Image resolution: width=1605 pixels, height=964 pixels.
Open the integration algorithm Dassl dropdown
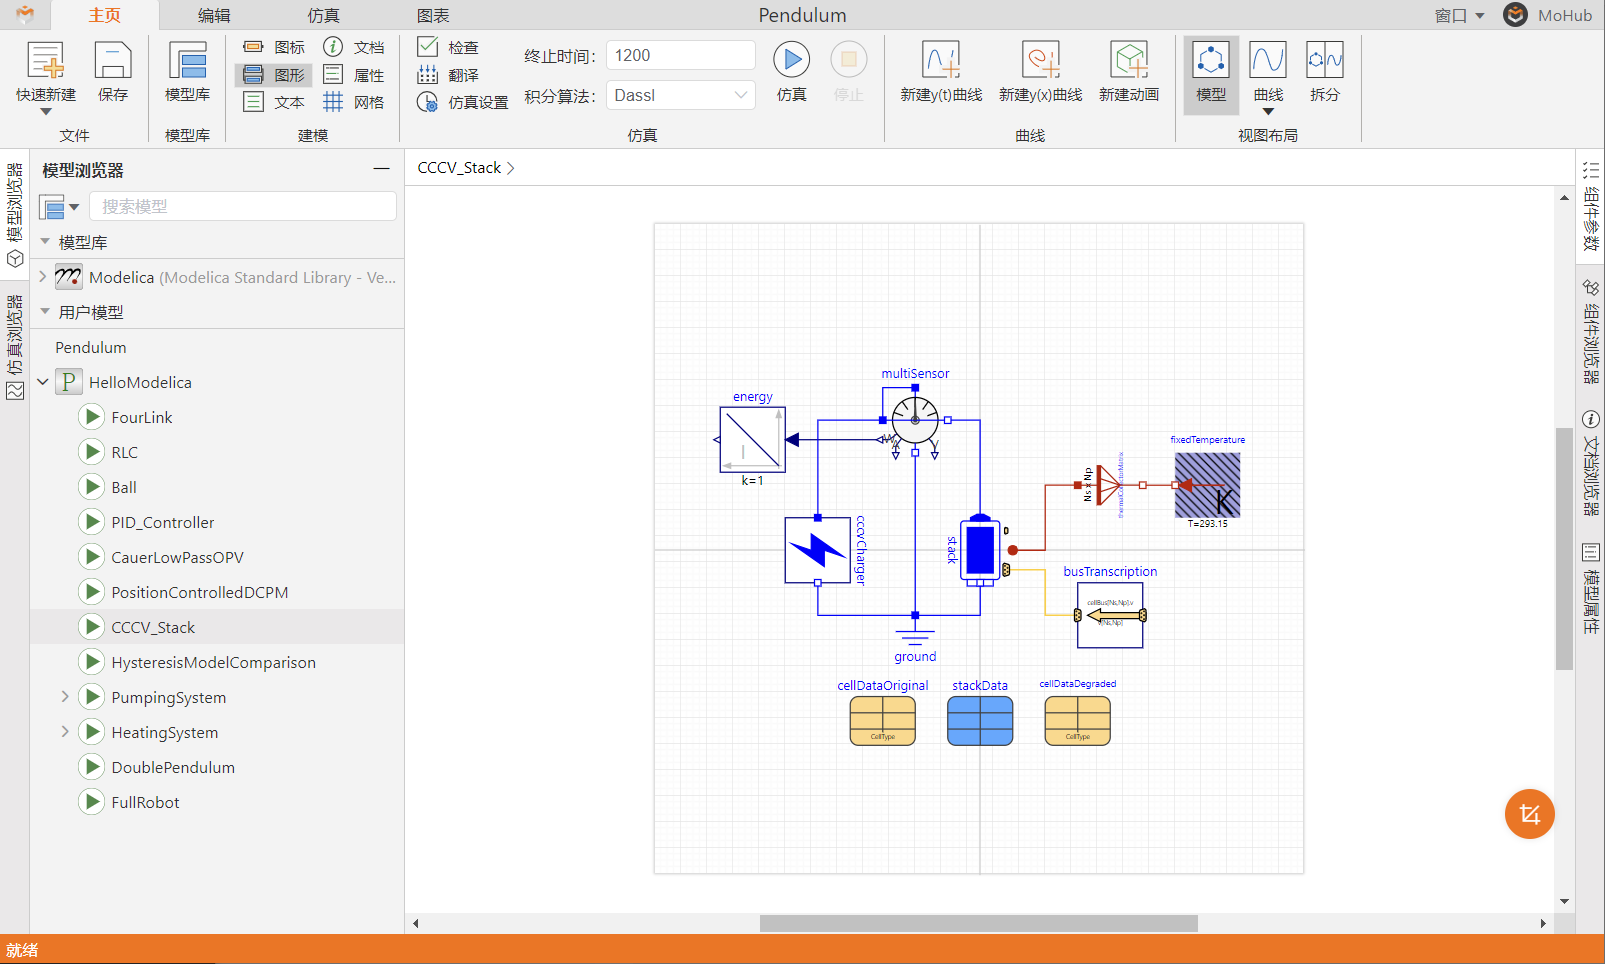tap(681, 96)
